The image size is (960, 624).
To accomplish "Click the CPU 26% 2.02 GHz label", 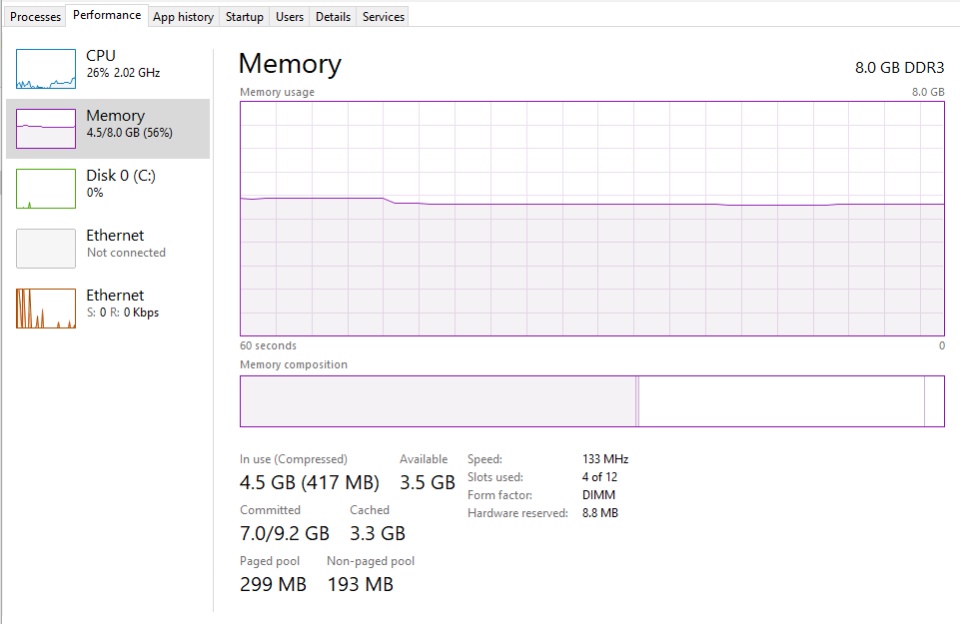I will coord(123,64).
